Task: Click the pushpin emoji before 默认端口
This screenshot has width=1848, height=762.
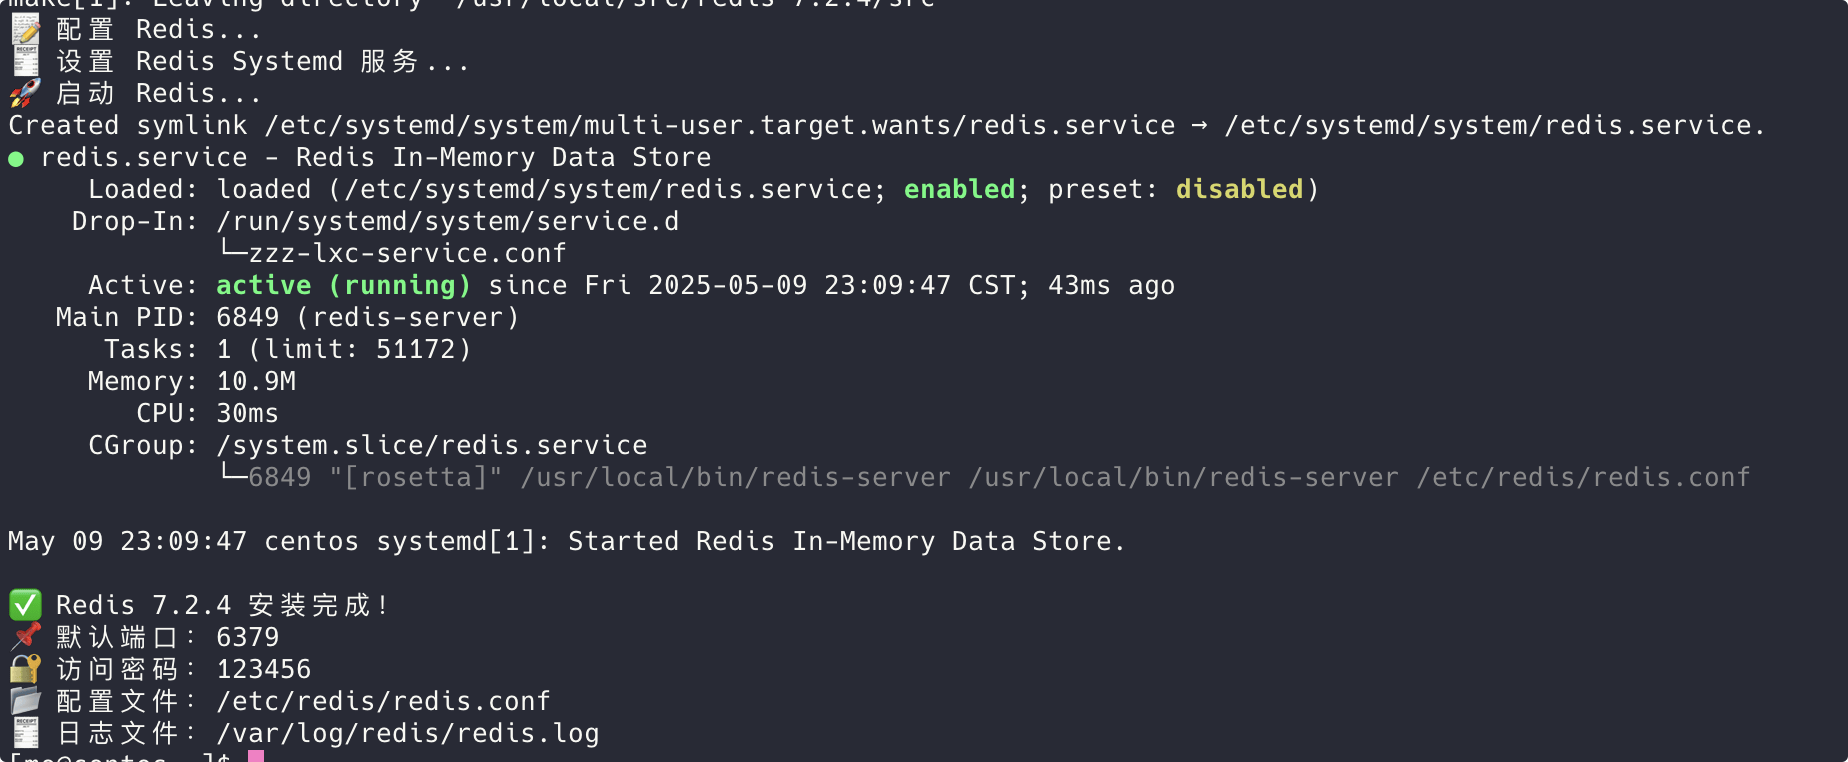Action: [x=25, y=637]
